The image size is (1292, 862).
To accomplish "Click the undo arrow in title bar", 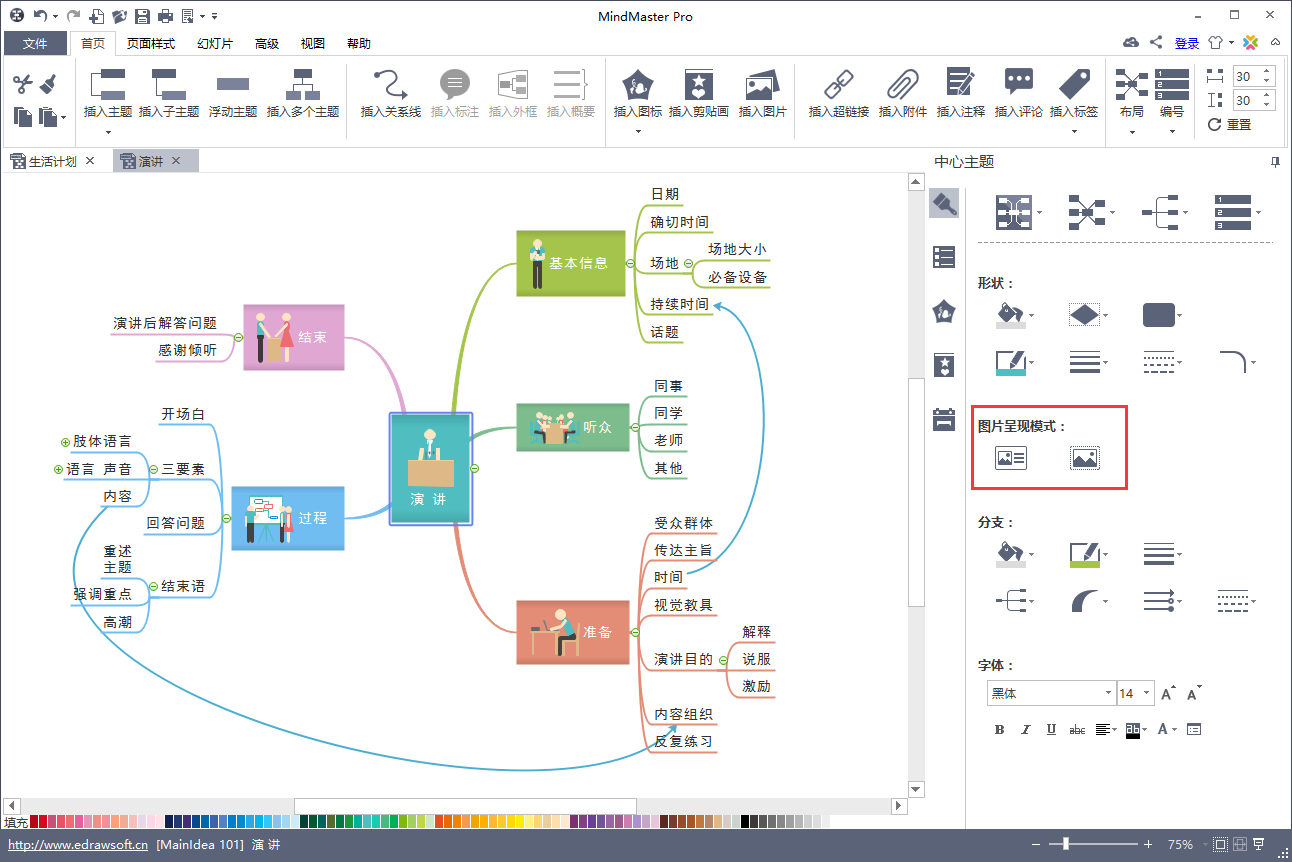I will coord(40,16).
